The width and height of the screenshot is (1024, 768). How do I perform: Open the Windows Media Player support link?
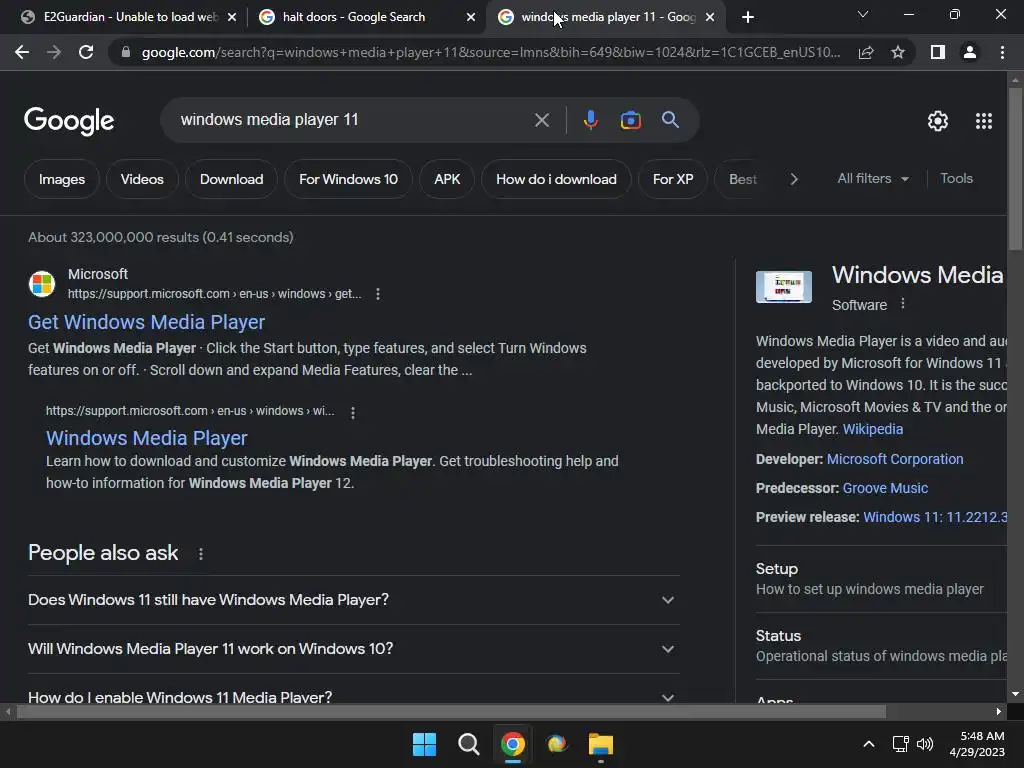(x=146, y=438)
